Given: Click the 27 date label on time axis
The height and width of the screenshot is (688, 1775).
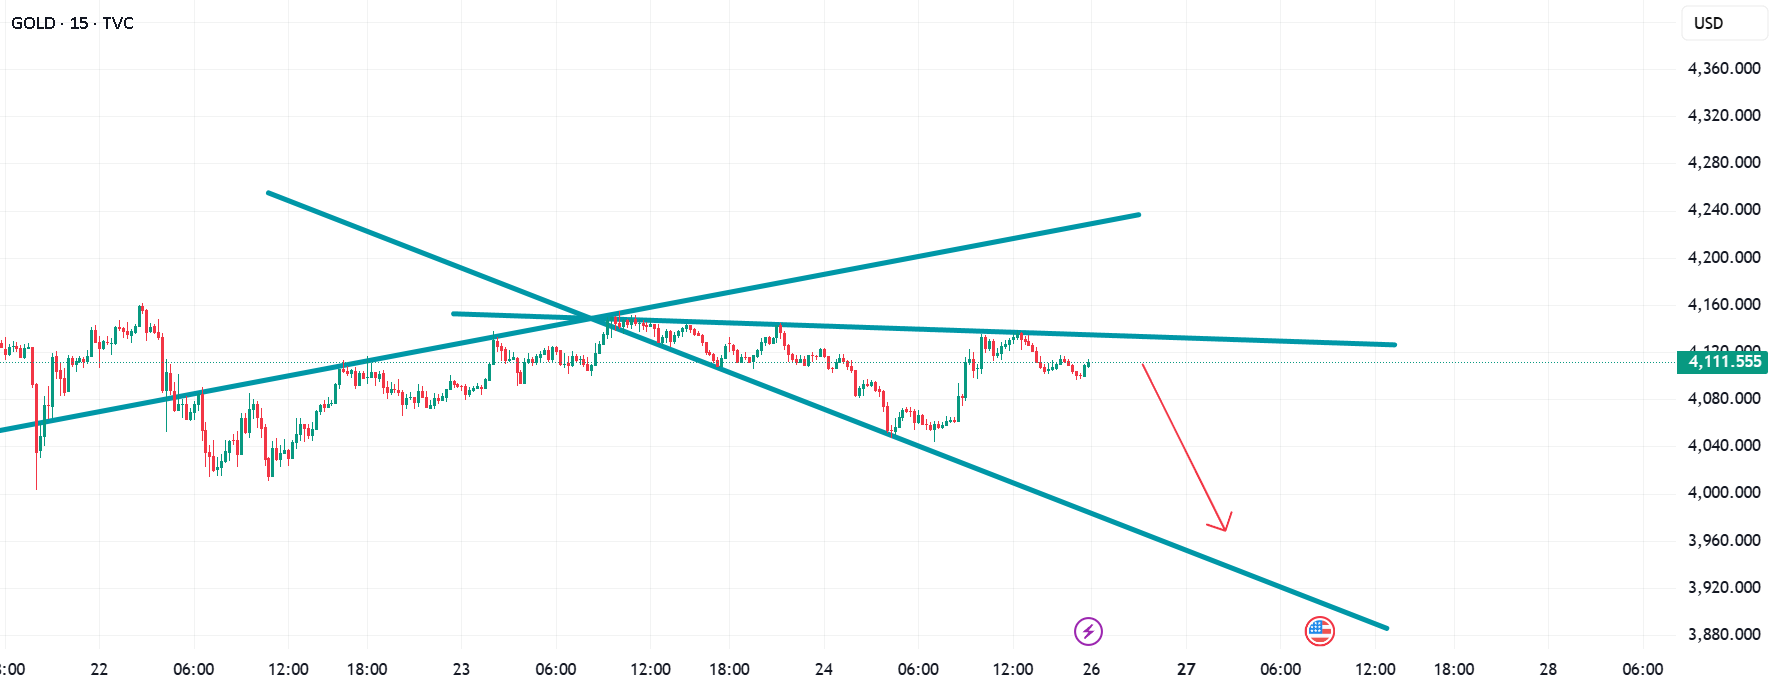Looking at the screenshot, I should pyautogui.click(x=1186, y=669).
